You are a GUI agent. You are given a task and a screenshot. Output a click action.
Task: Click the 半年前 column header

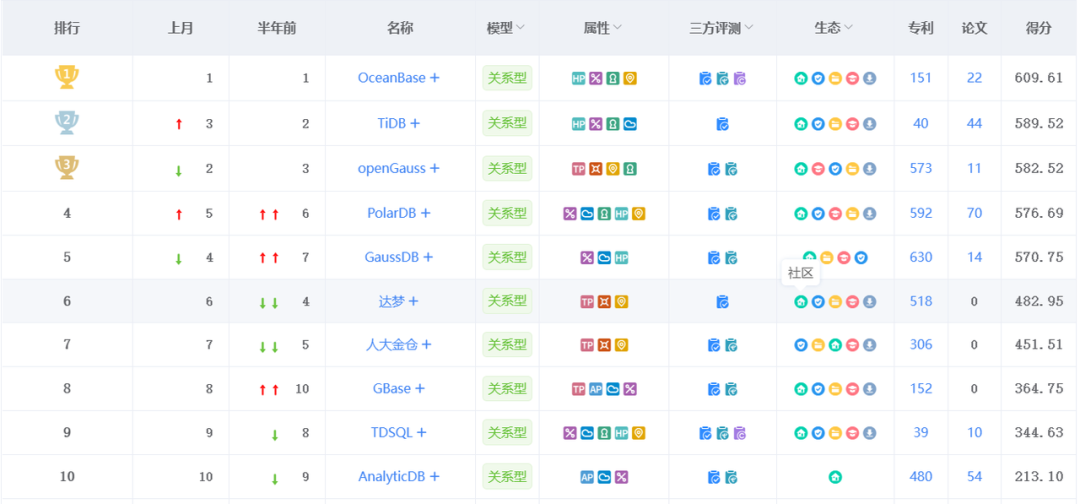coord(277,28)
